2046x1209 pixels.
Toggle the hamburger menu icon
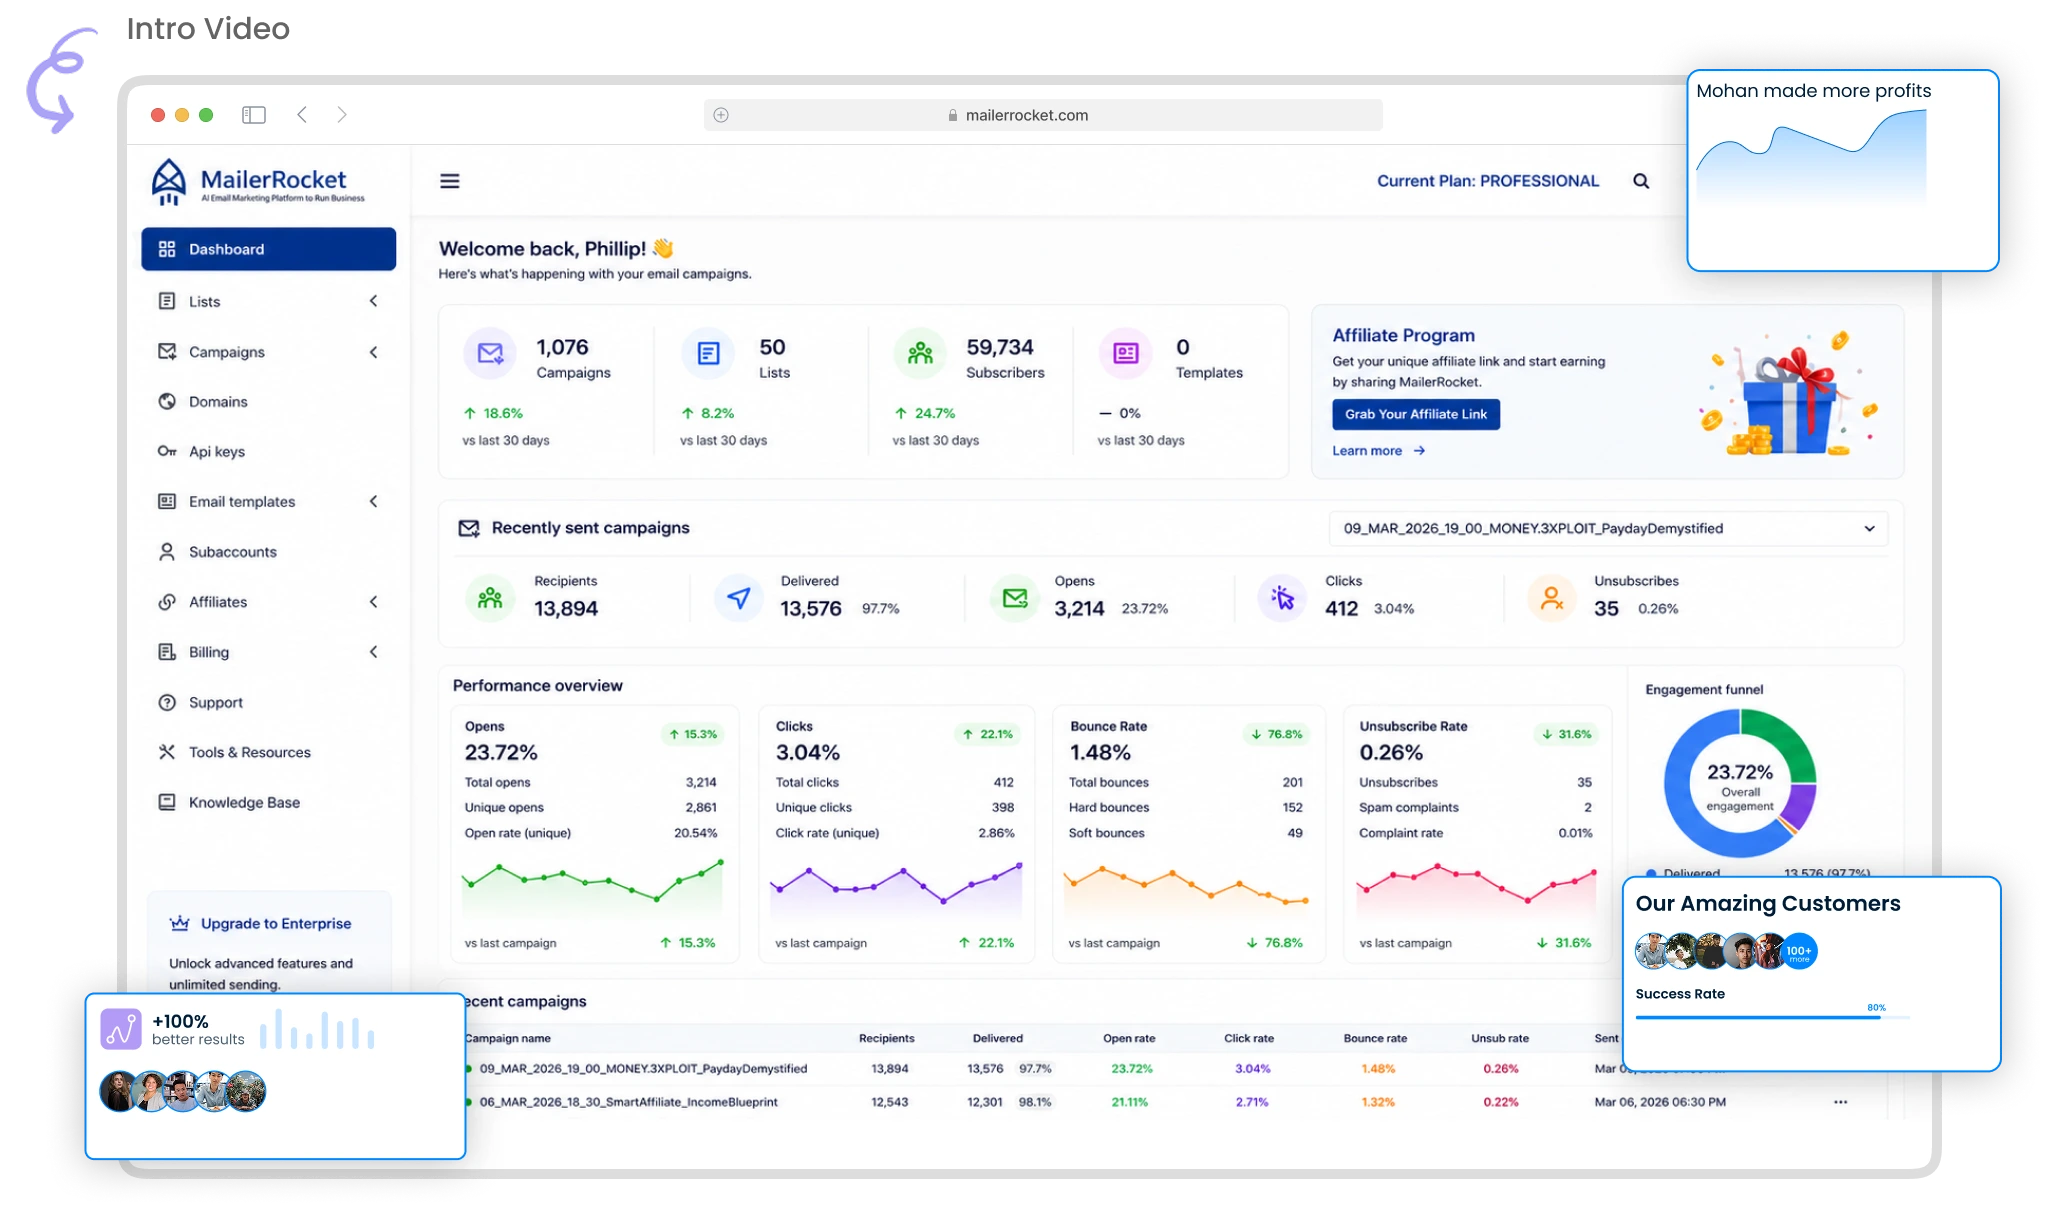click(450, 181)
